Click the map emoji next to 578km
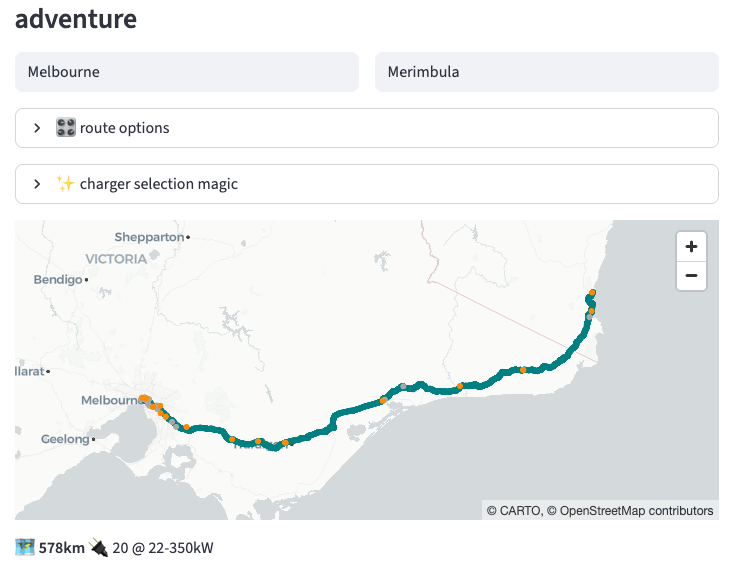Viewport: 738px width, 569px height. (x=25, y=548)
